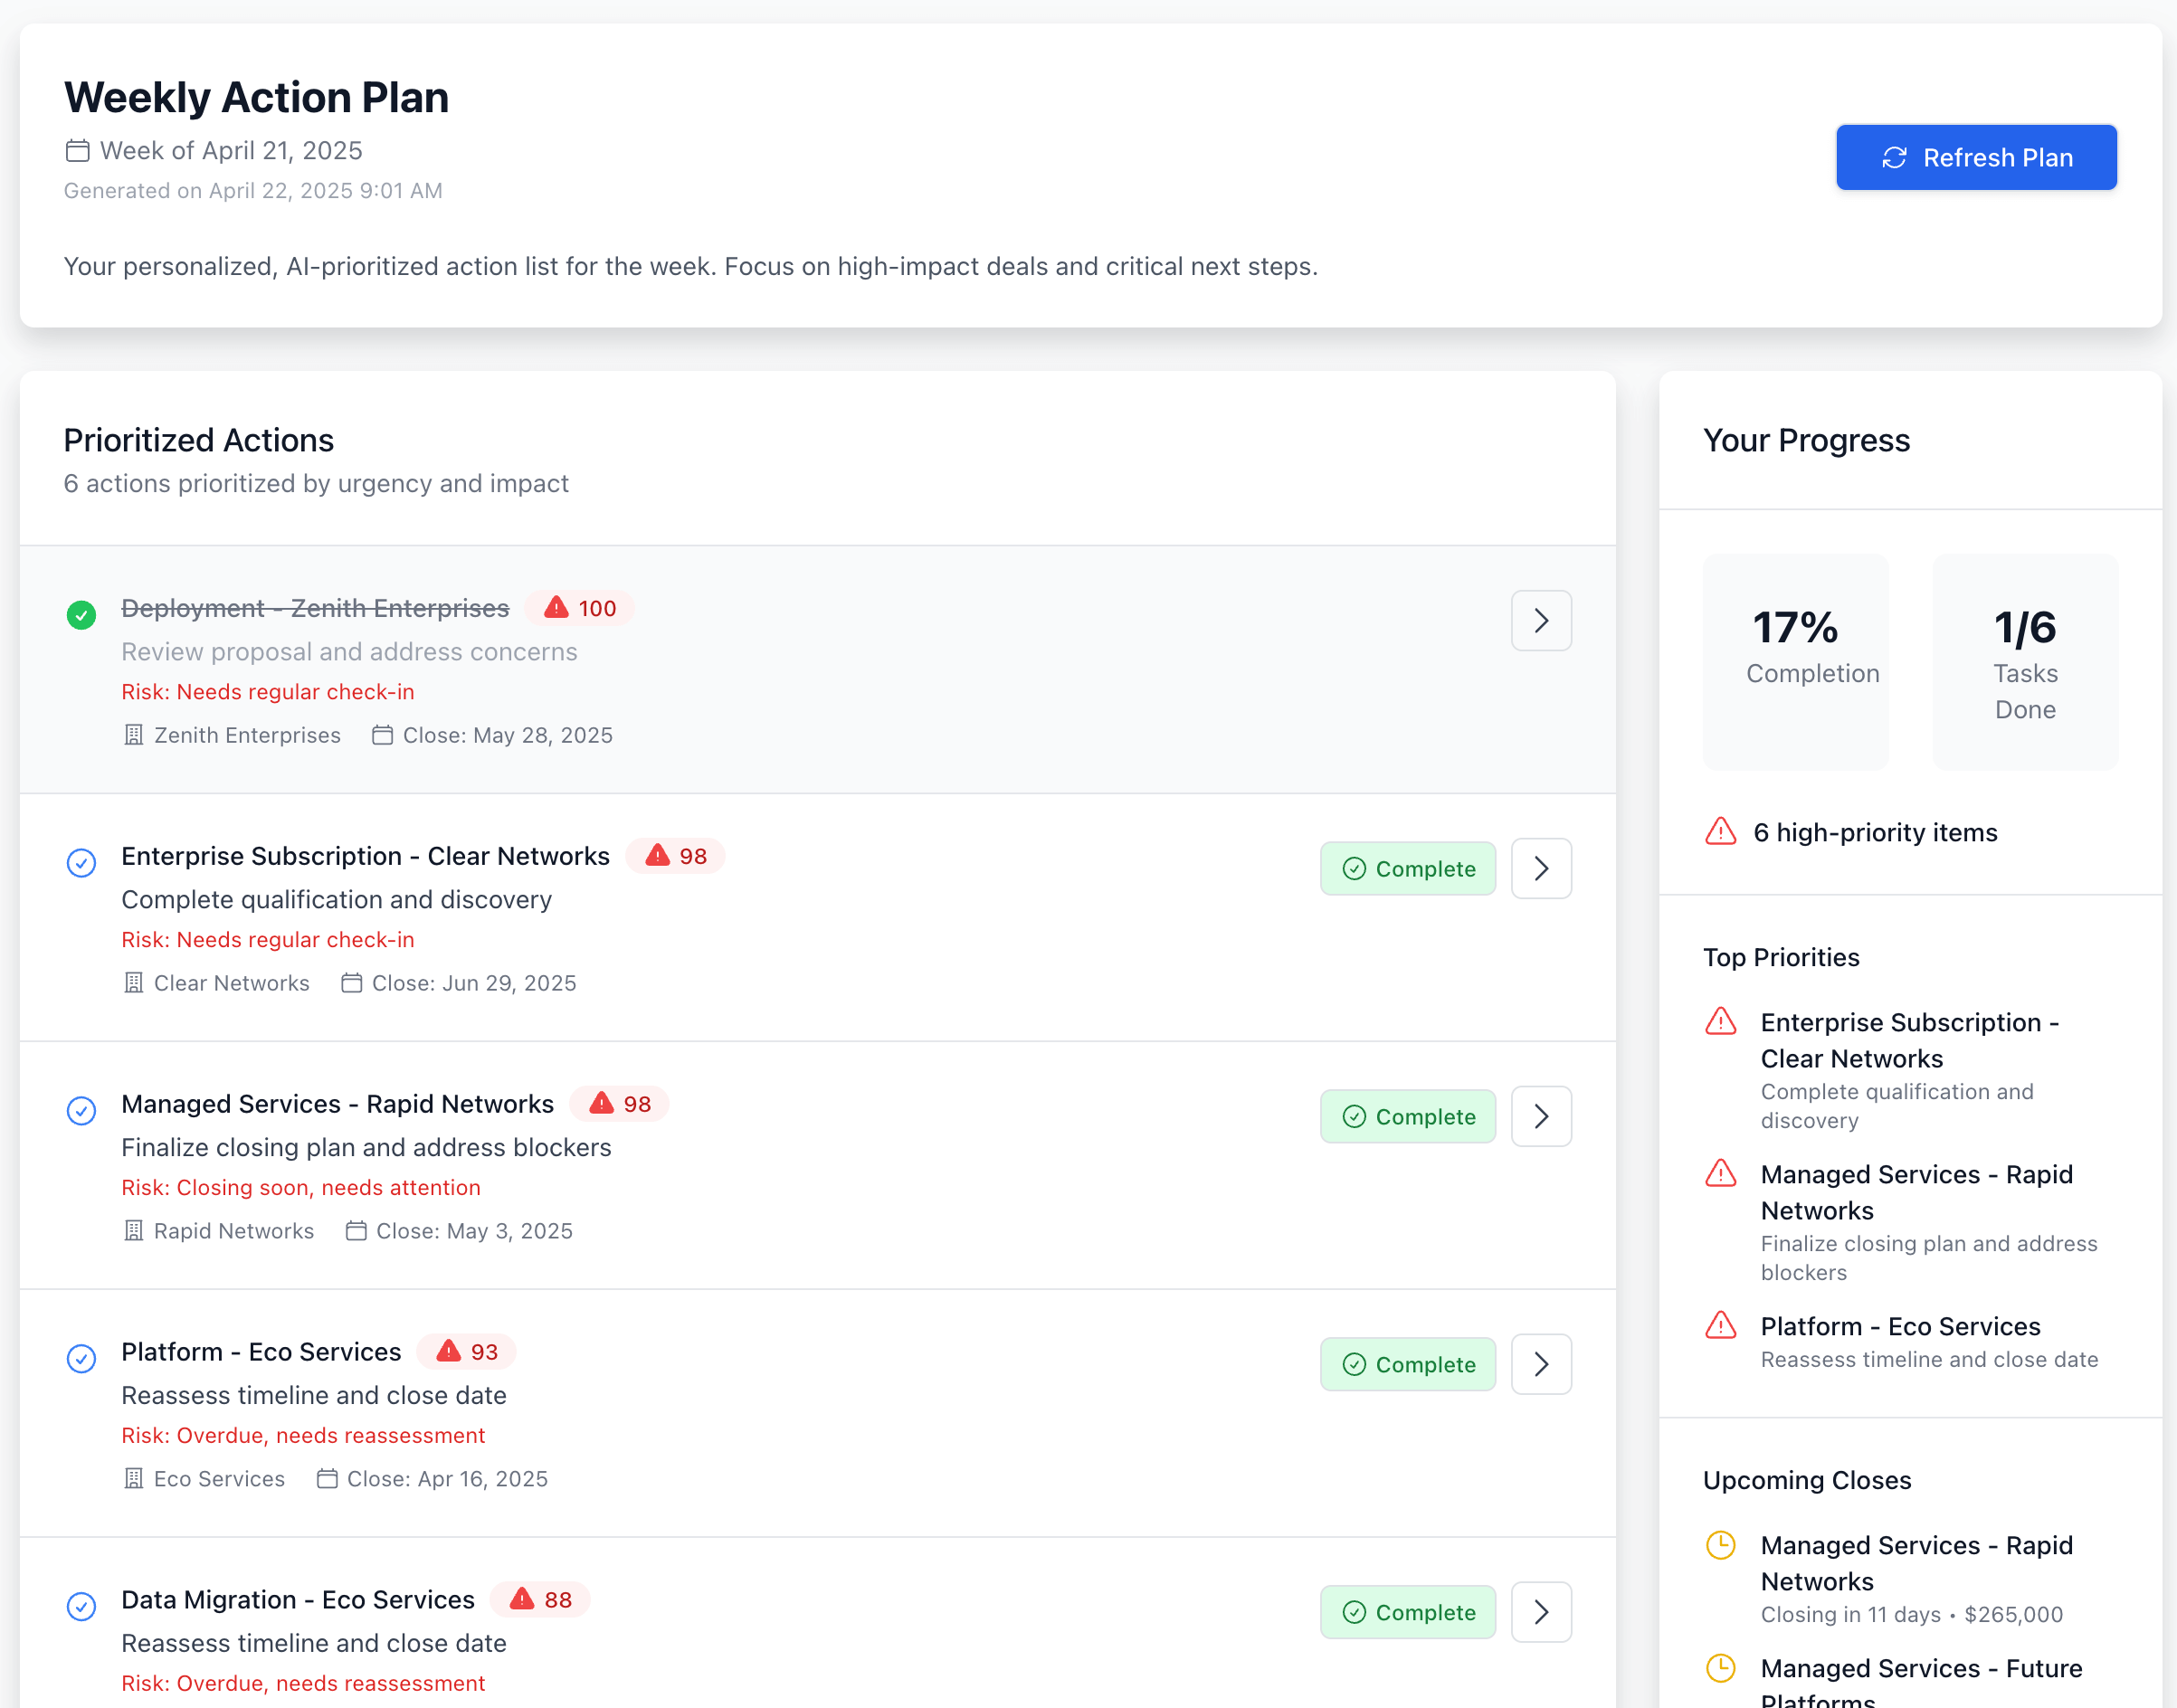Click the warning badge 88 on Data Migration
The image size is (2177, 1708).
[540, 1599]
